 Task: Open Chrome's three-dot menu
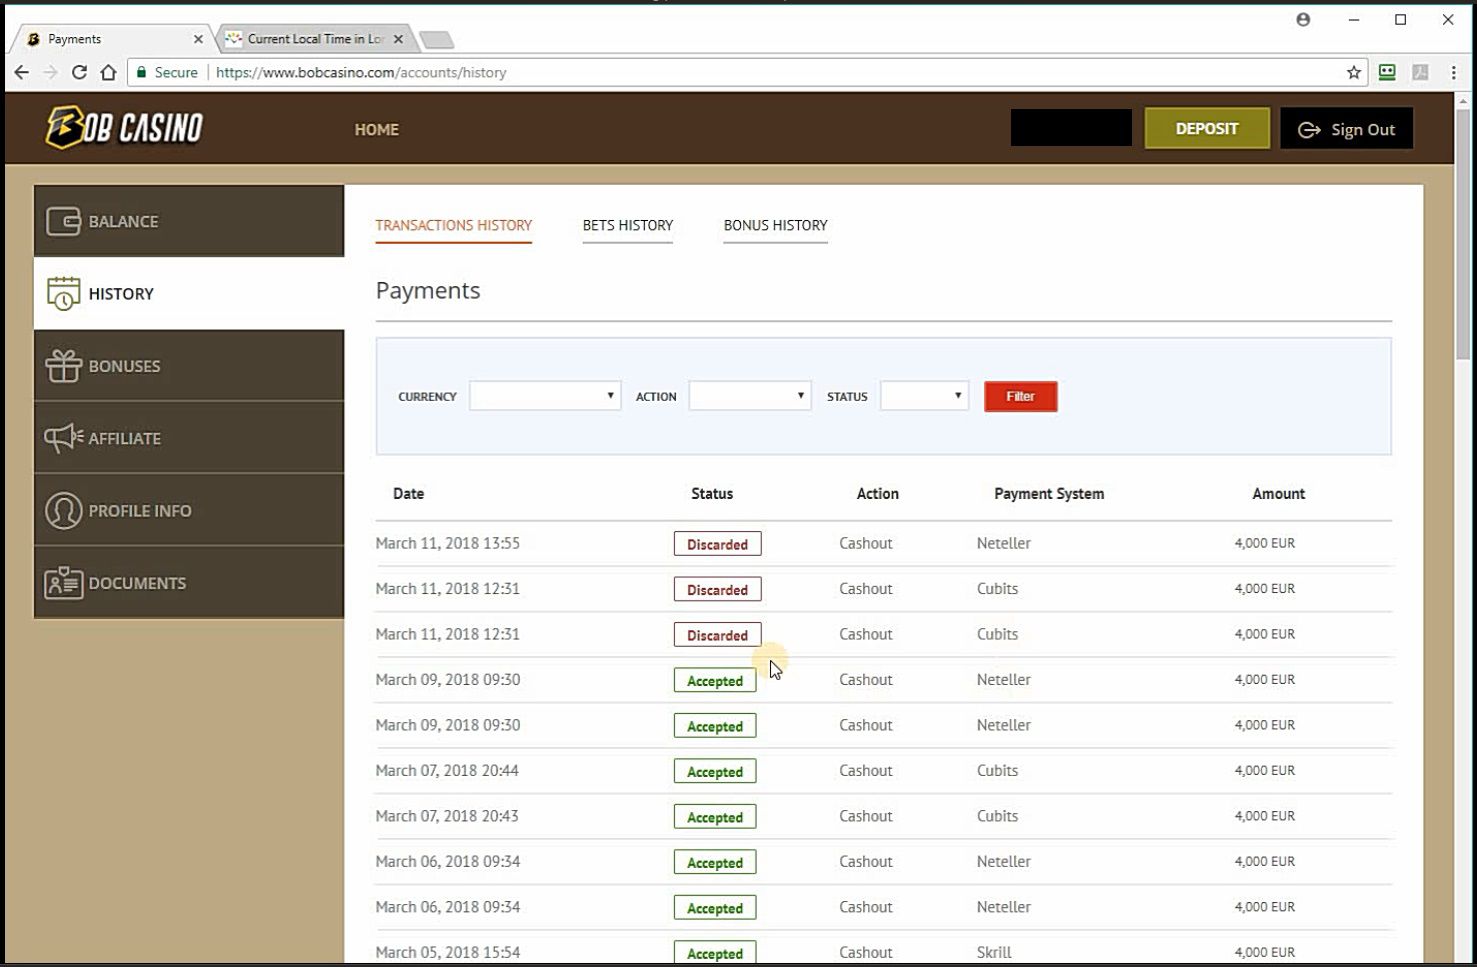coord(1453,72)
